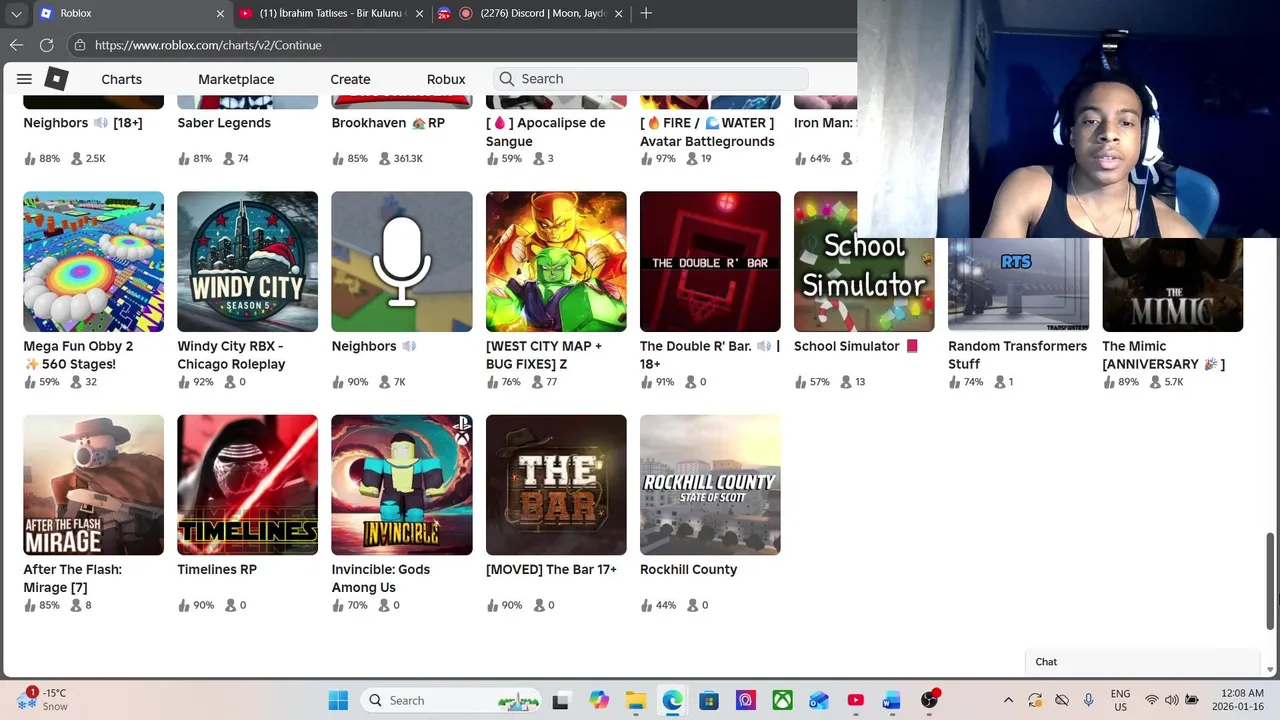This screenshot has width=1280, height=720.
Task: Show hidden system tray icons chevron
Action: click(1008, 700)
